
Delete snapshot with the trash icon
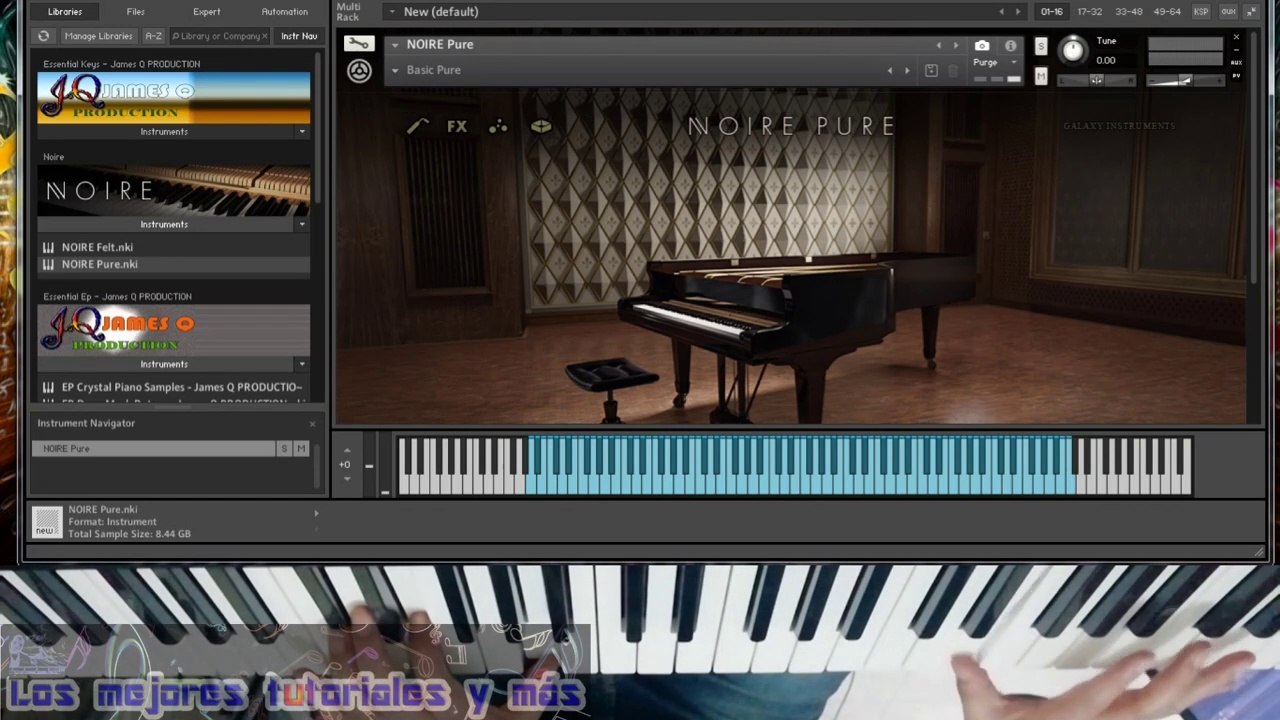coord(953,70)
